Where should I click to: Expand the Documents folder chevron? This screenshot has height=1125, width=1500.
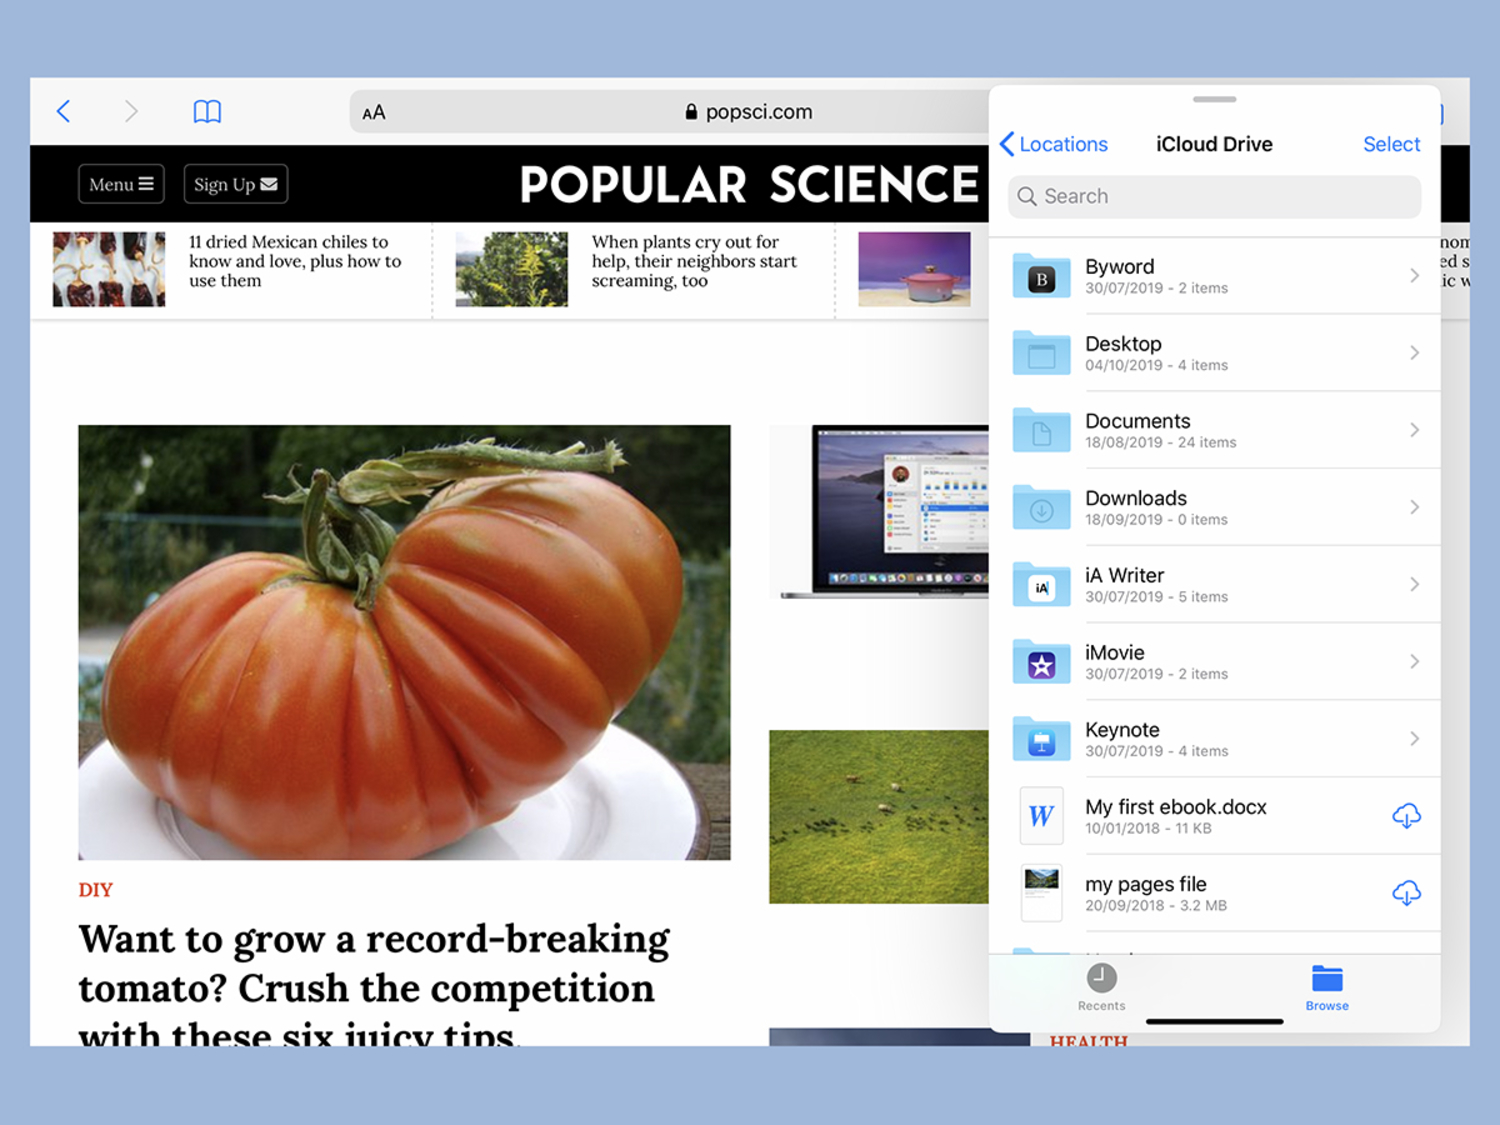pyautogui.click(x=1414, y=430)
